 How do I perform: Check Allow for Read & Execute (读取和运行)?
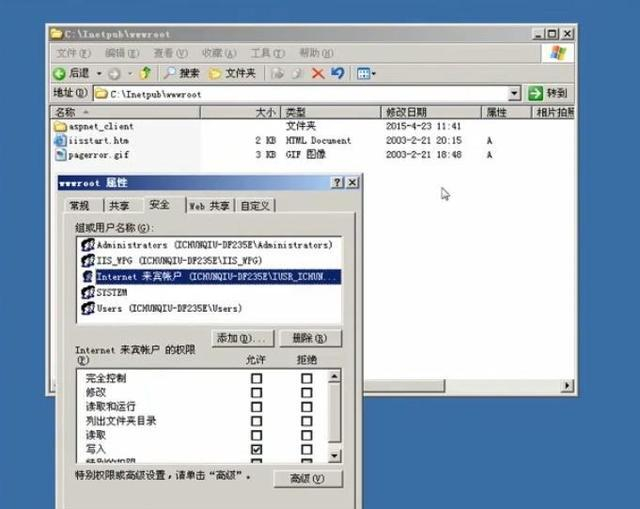256,407
